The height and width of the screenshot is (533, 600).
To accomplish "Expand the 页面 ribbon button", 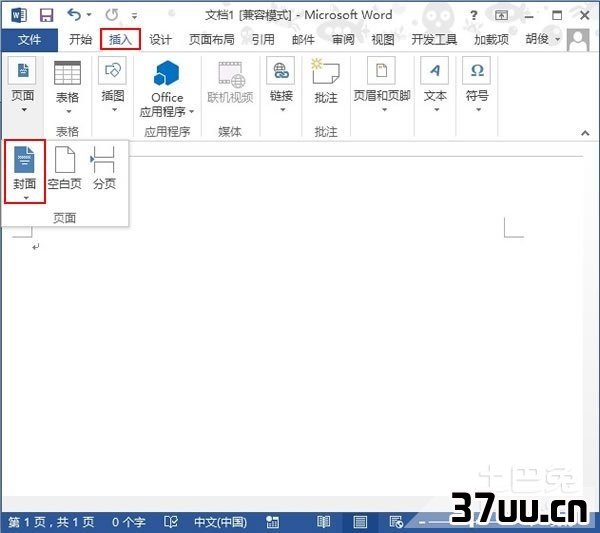I will click(x=23, y=85).
